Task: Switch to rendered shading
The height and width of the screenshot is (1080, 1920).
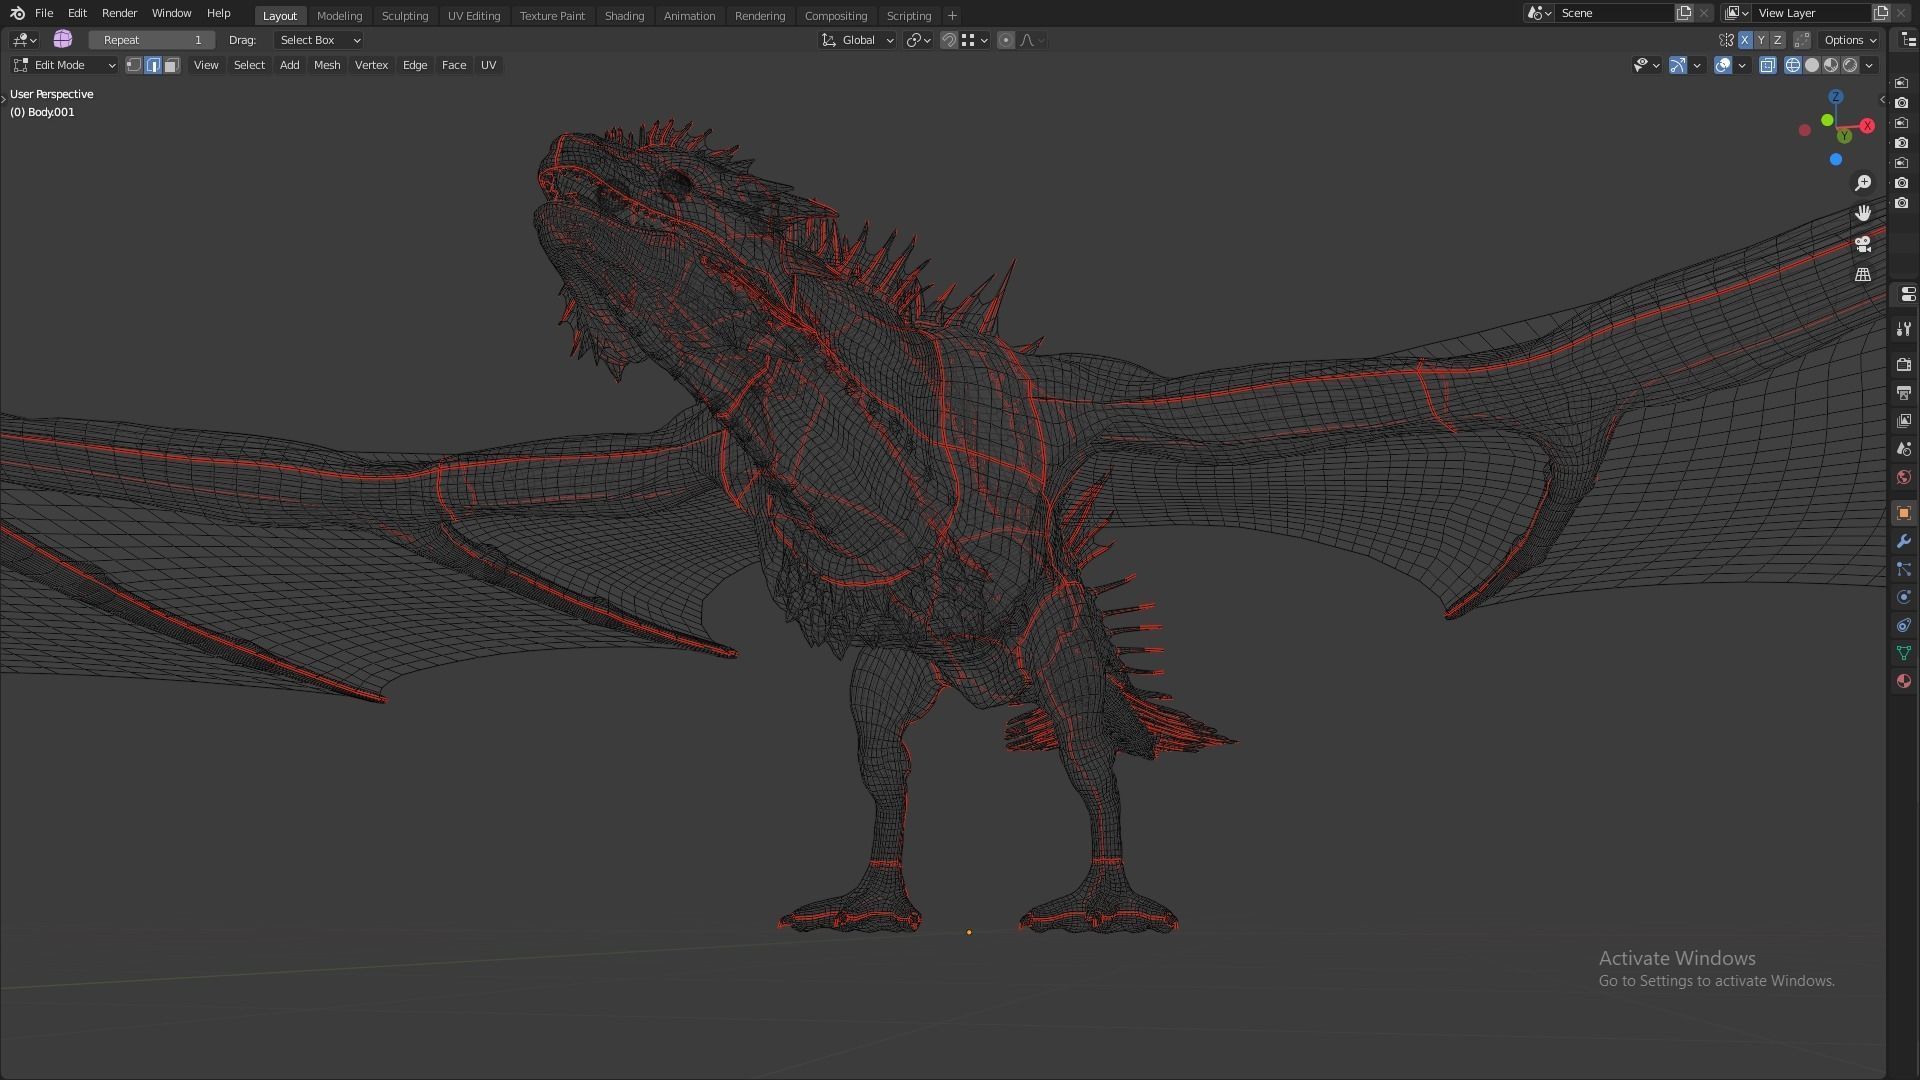Action: (x=1850, y=65)
